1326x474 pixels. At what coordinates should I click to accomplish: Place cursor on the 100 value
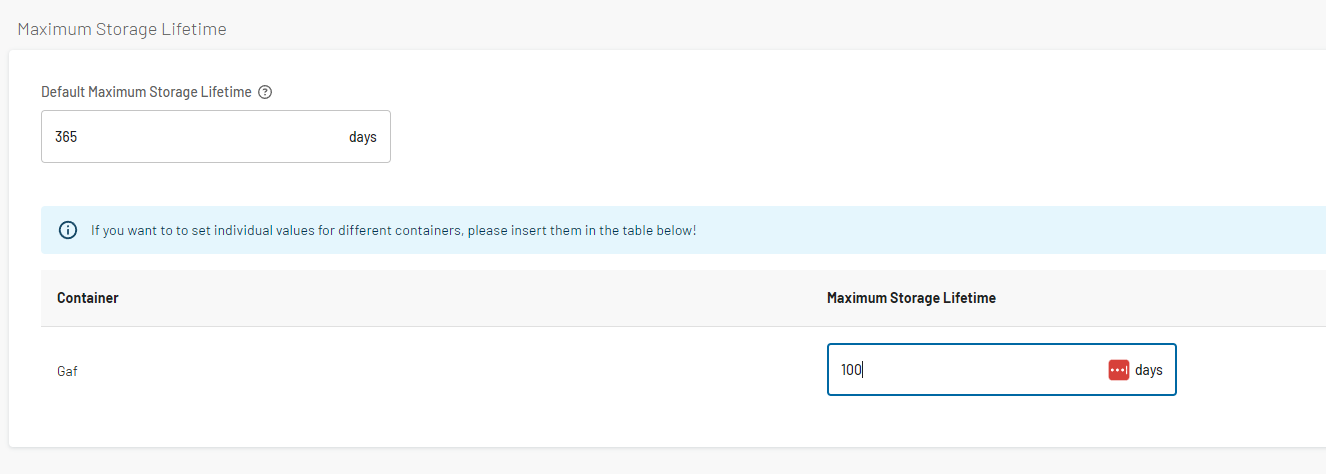point(851,370)
